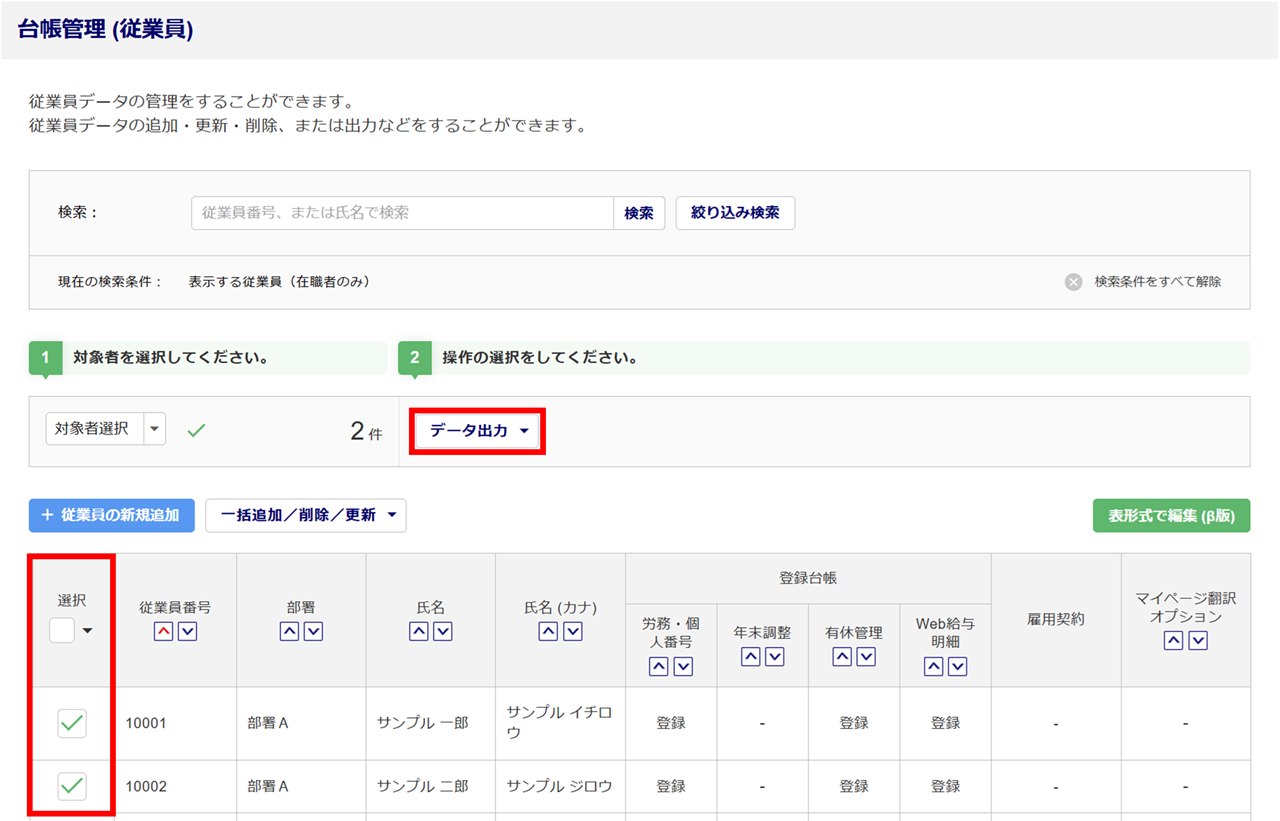This screenshot has height=821, width=1280.
Task: Click the X icon to clear search conditions
Action: click(x=1073, y=282)
